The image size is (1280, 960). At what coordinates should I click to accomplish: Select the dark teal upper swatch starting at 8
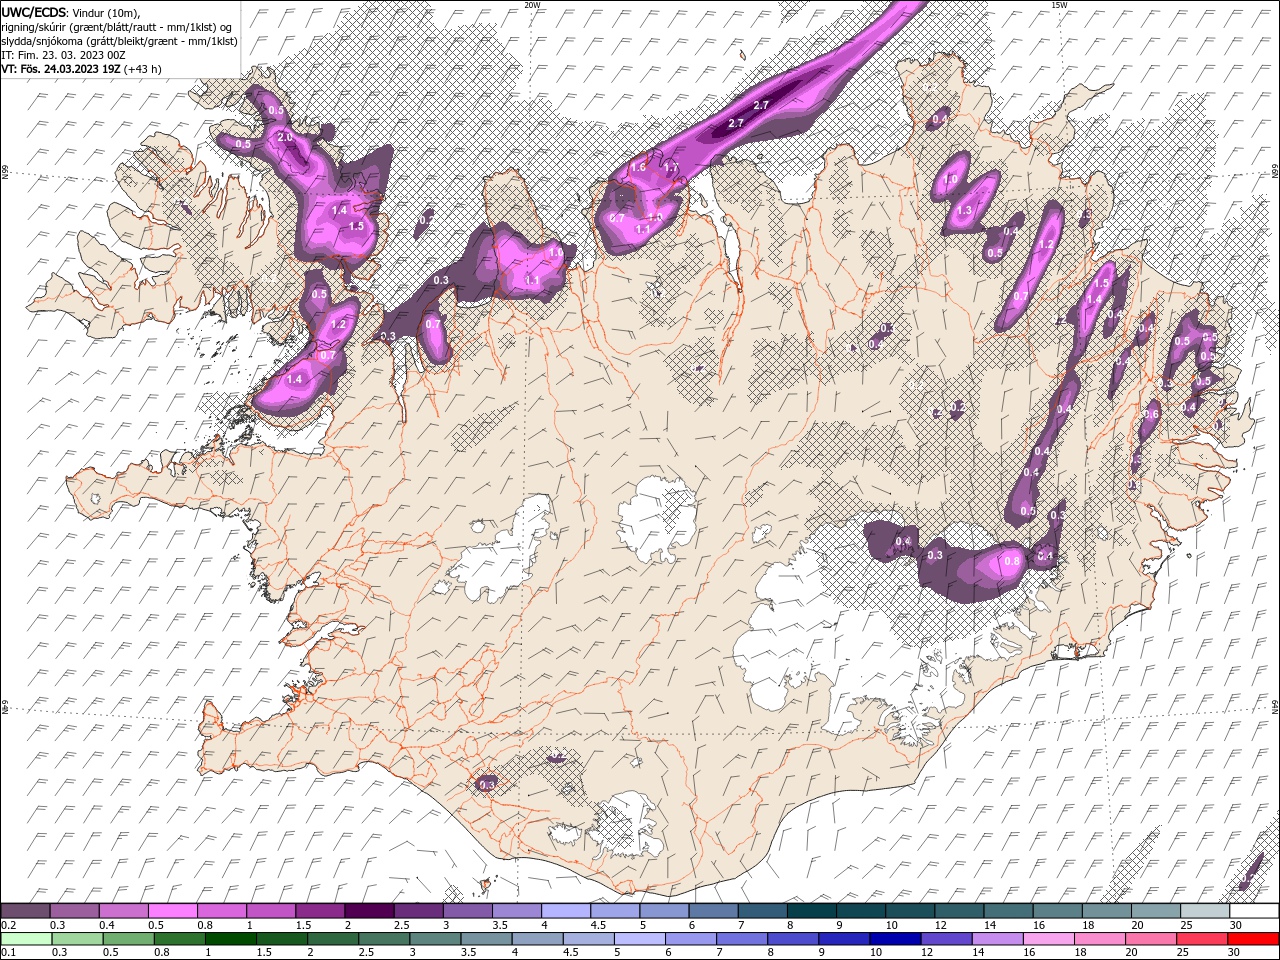[x=810, y=910]
